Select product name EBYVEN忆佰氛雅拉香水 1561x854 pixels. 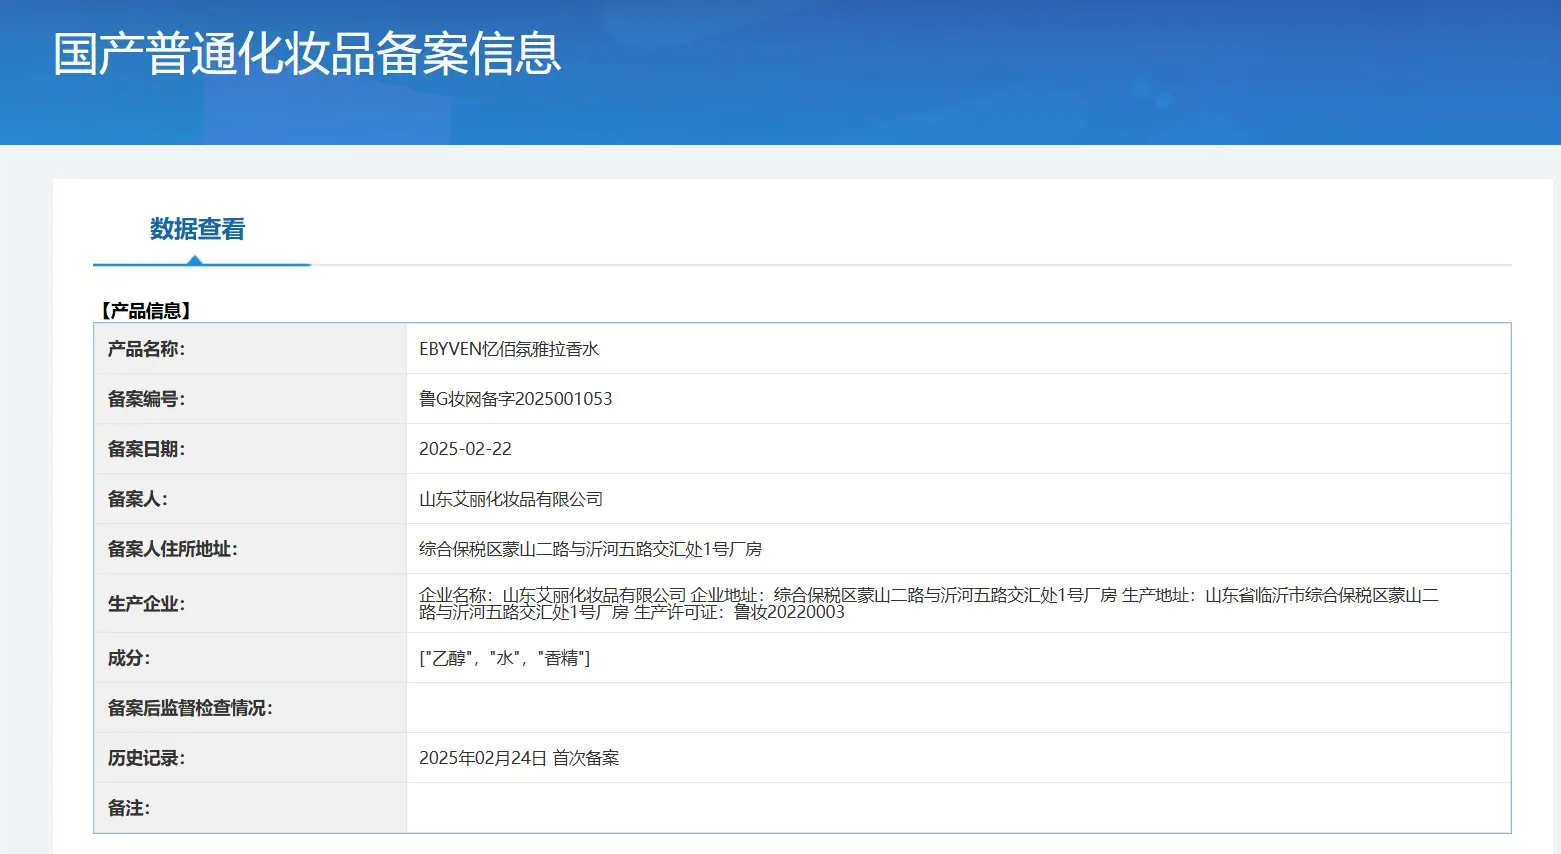pos(509,349)
